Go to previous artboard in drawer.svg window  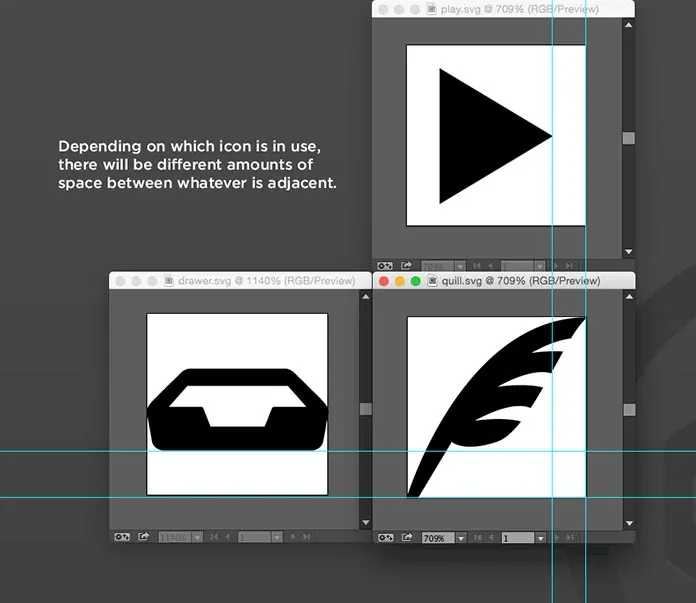click(x=227, y=537)
